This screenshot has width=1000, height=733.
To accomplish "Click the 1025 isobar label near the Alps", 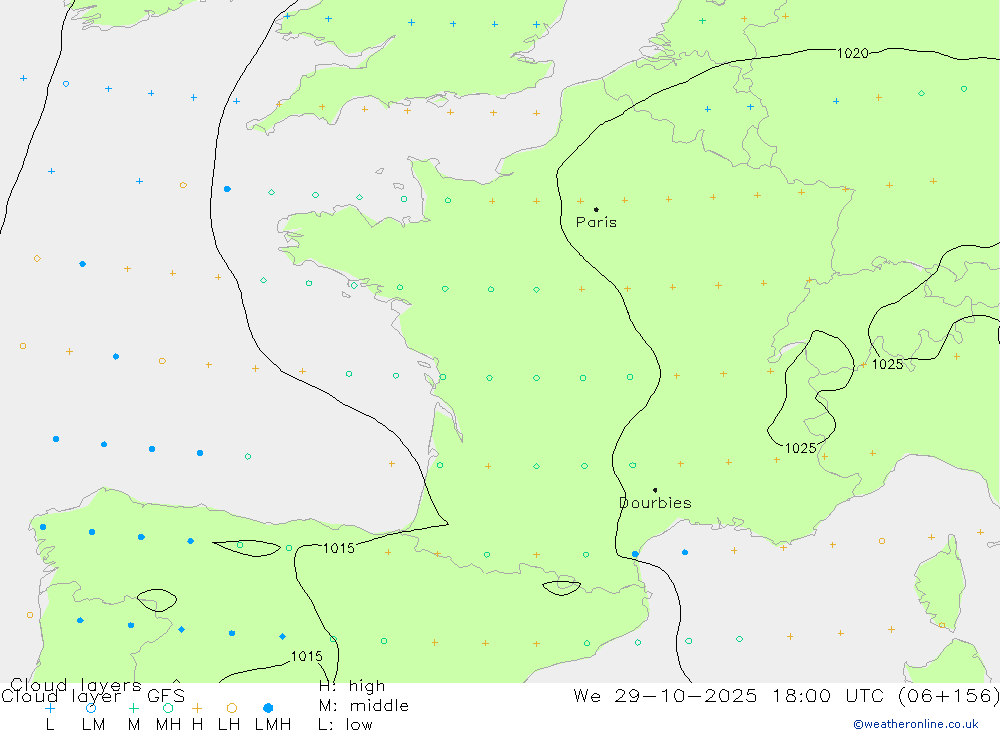I will tap(800, 448).
